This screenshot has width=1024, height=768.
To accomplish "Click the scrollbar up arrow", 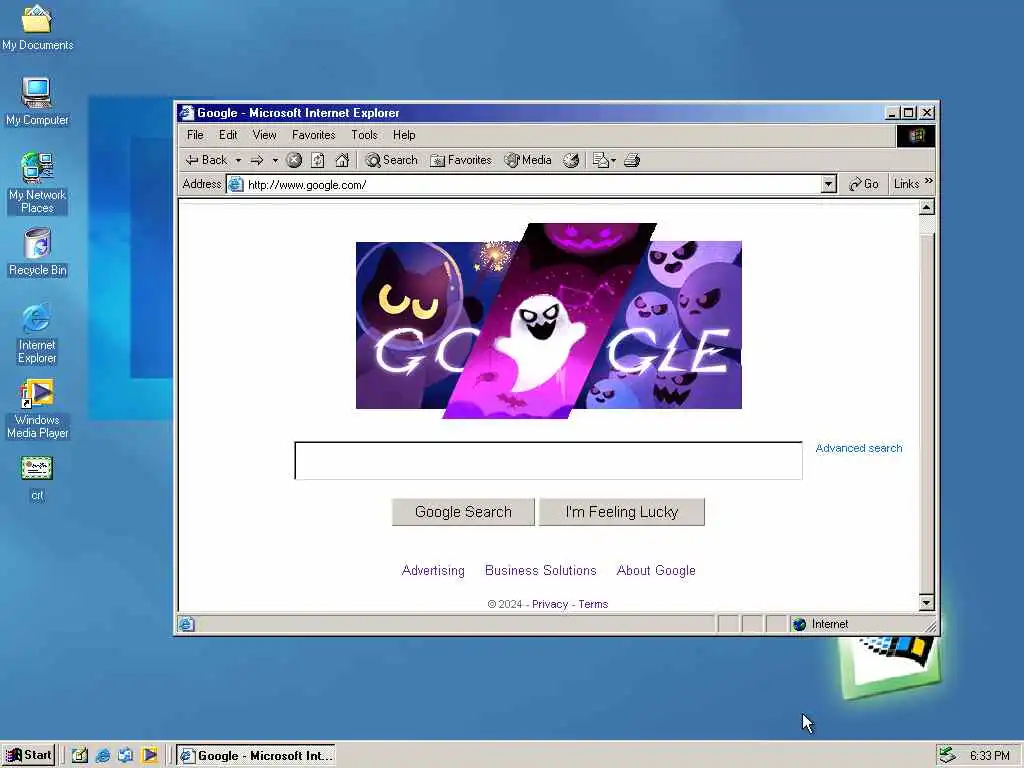I will pos(927,208).
